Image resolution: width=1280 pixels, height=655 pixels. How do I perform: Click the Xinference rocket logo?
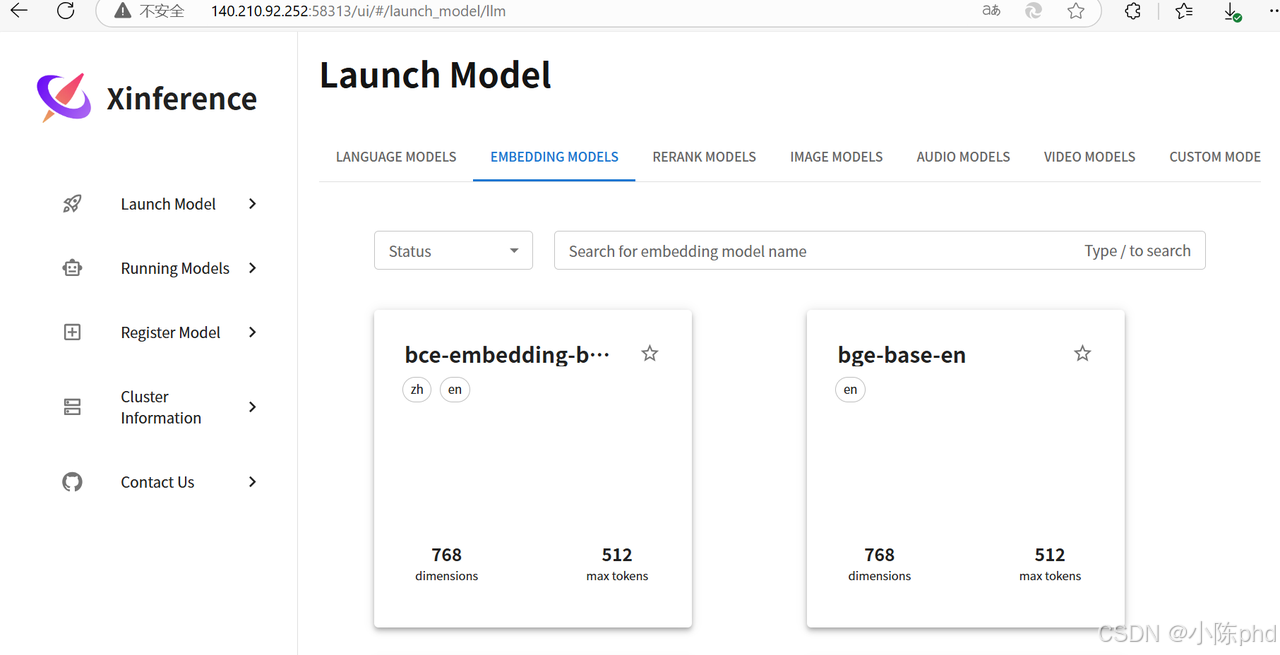(x=63, y=97)
